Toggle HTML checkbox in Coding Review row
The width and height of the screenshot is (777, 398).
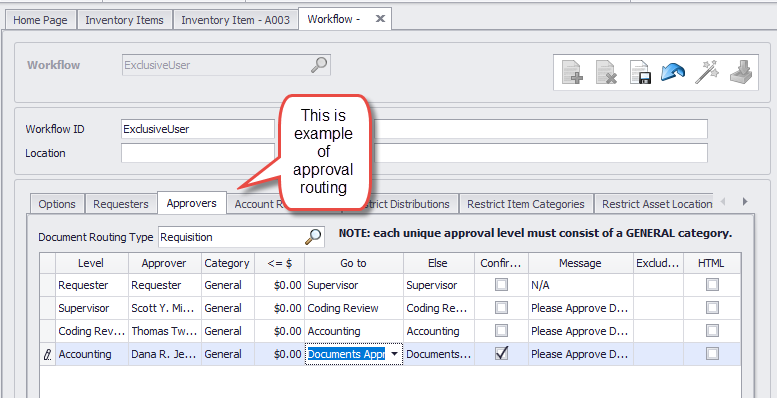[x=713, y=331]
